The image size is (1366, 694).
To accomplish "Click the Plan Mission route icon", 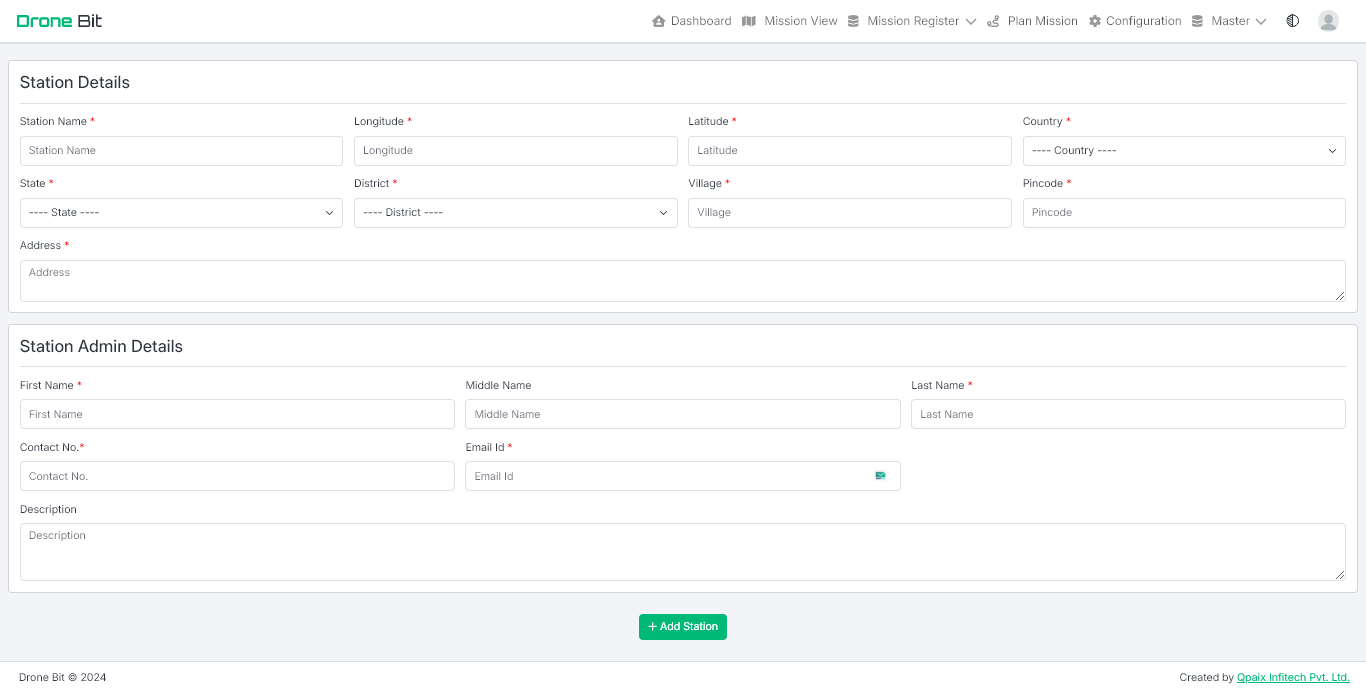I will pyautogui.click(x=993, y=21).
